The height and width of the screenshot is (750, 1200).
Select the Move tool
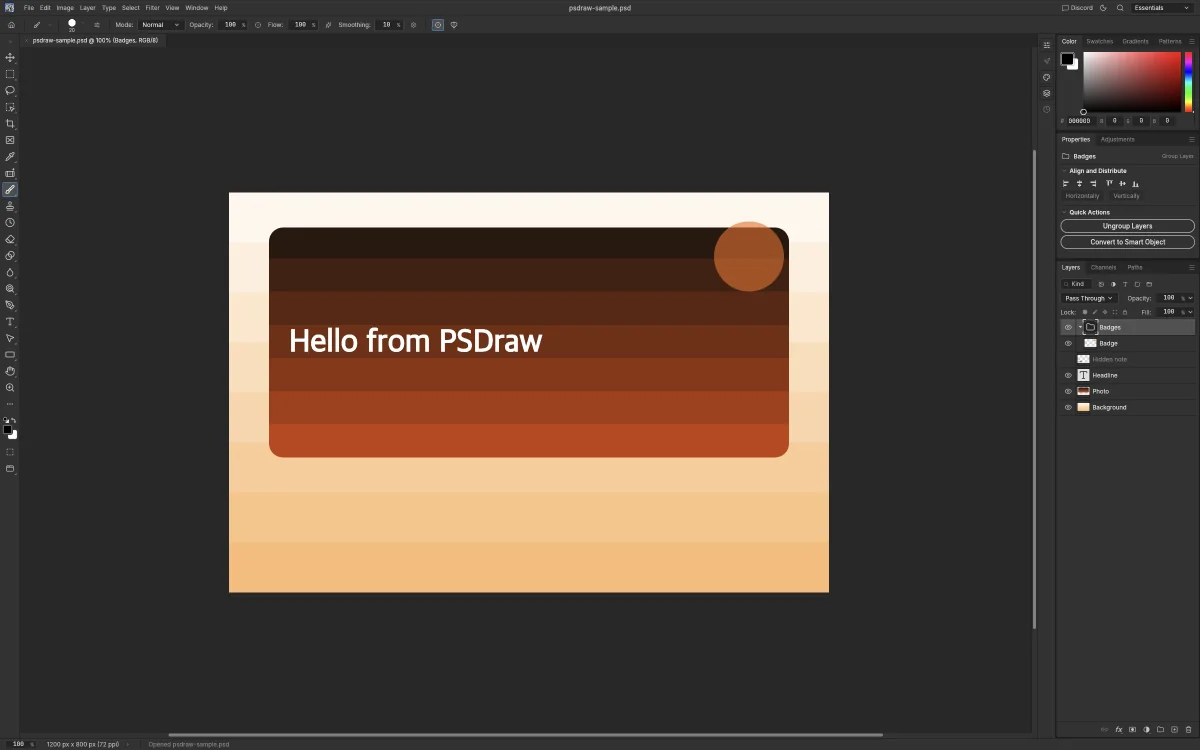(x=10, y=58)
